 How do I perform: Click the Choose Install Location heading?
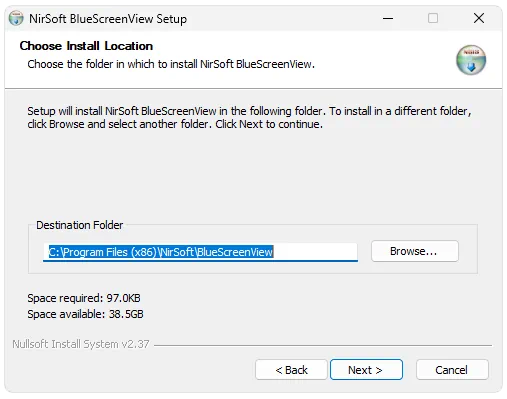pyautogui.click(x=86, y=46)
